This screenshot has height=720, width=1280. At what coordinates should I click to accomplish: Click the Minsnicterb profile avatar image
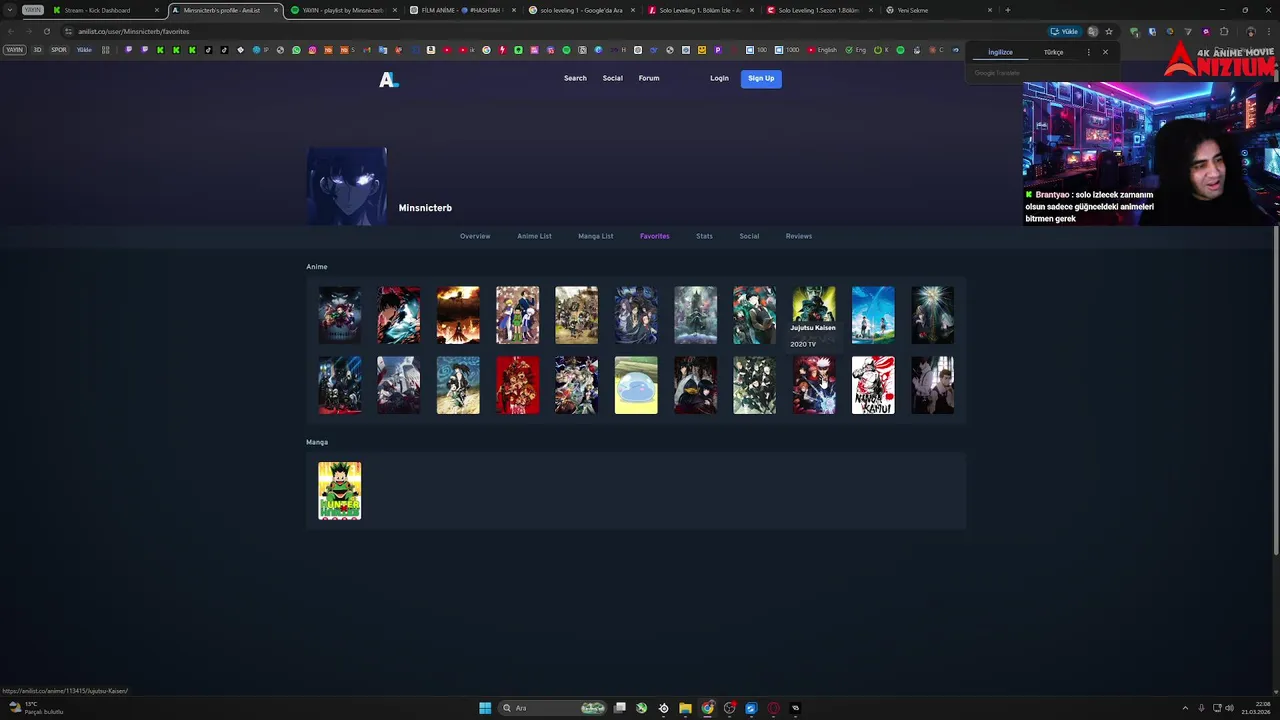click(x=347, y=186)
